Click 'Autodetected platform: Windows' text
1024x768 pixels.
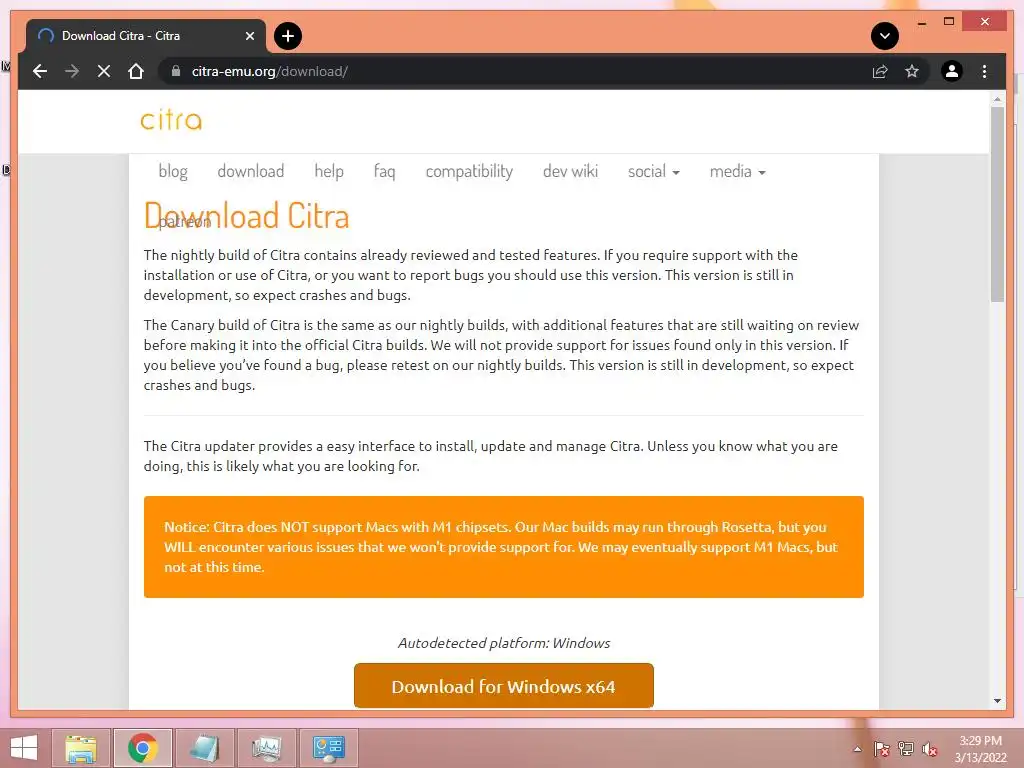coord(504,643)
